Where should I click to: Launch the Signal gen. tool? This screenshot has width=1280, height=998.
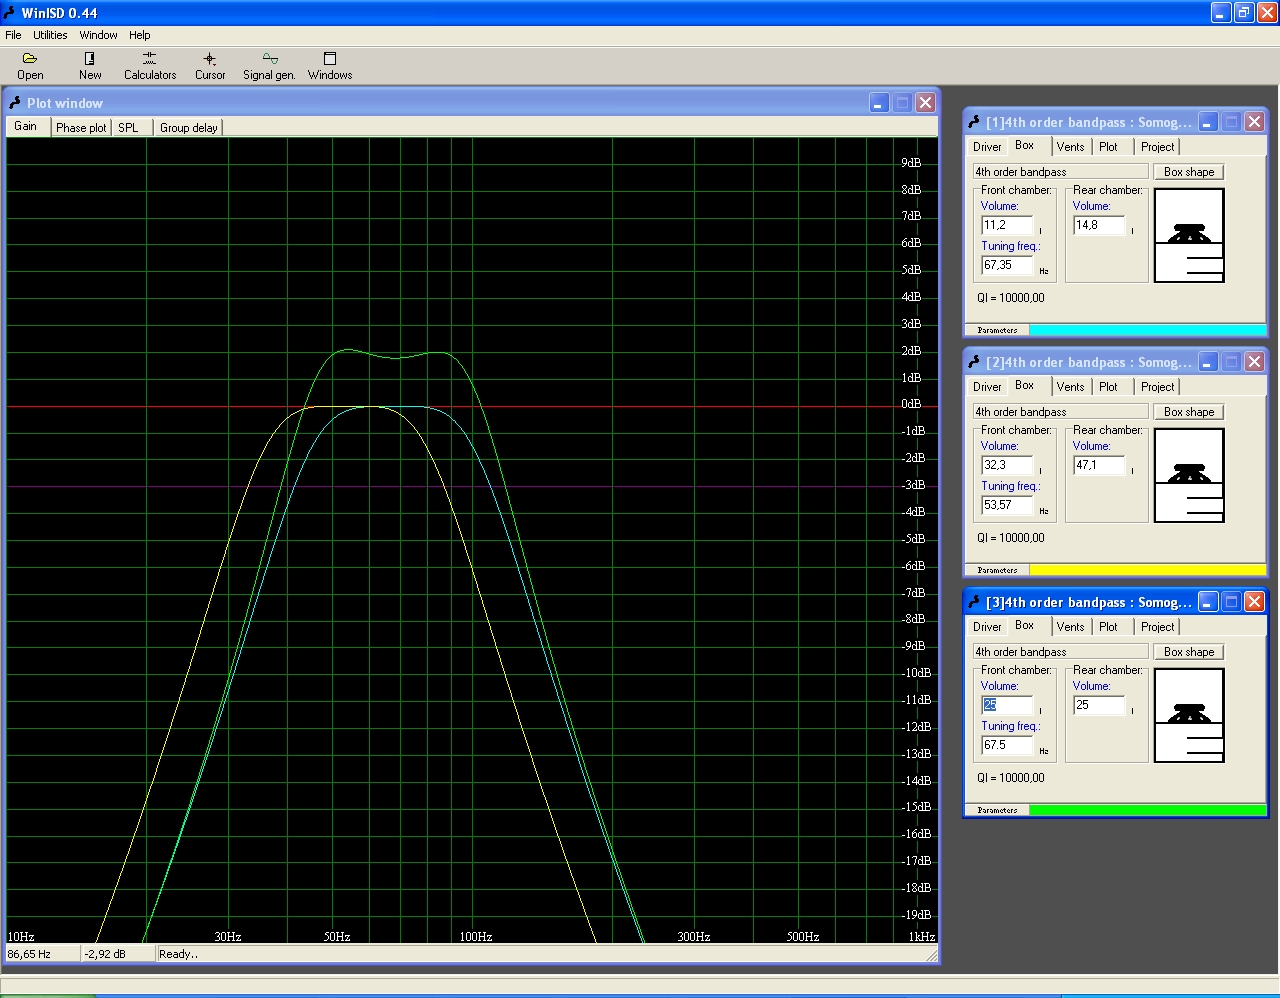click(x=269, y=66)
